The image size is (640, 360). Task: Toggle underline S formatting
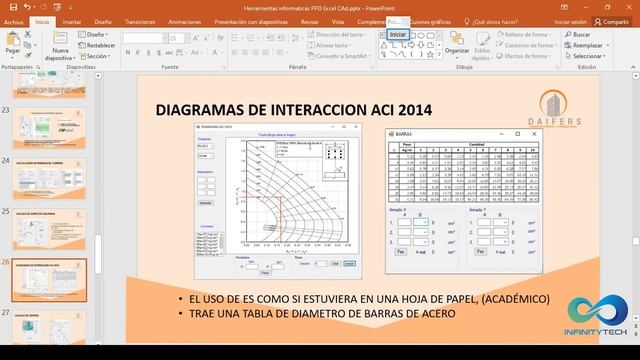(x=148, y=53)
